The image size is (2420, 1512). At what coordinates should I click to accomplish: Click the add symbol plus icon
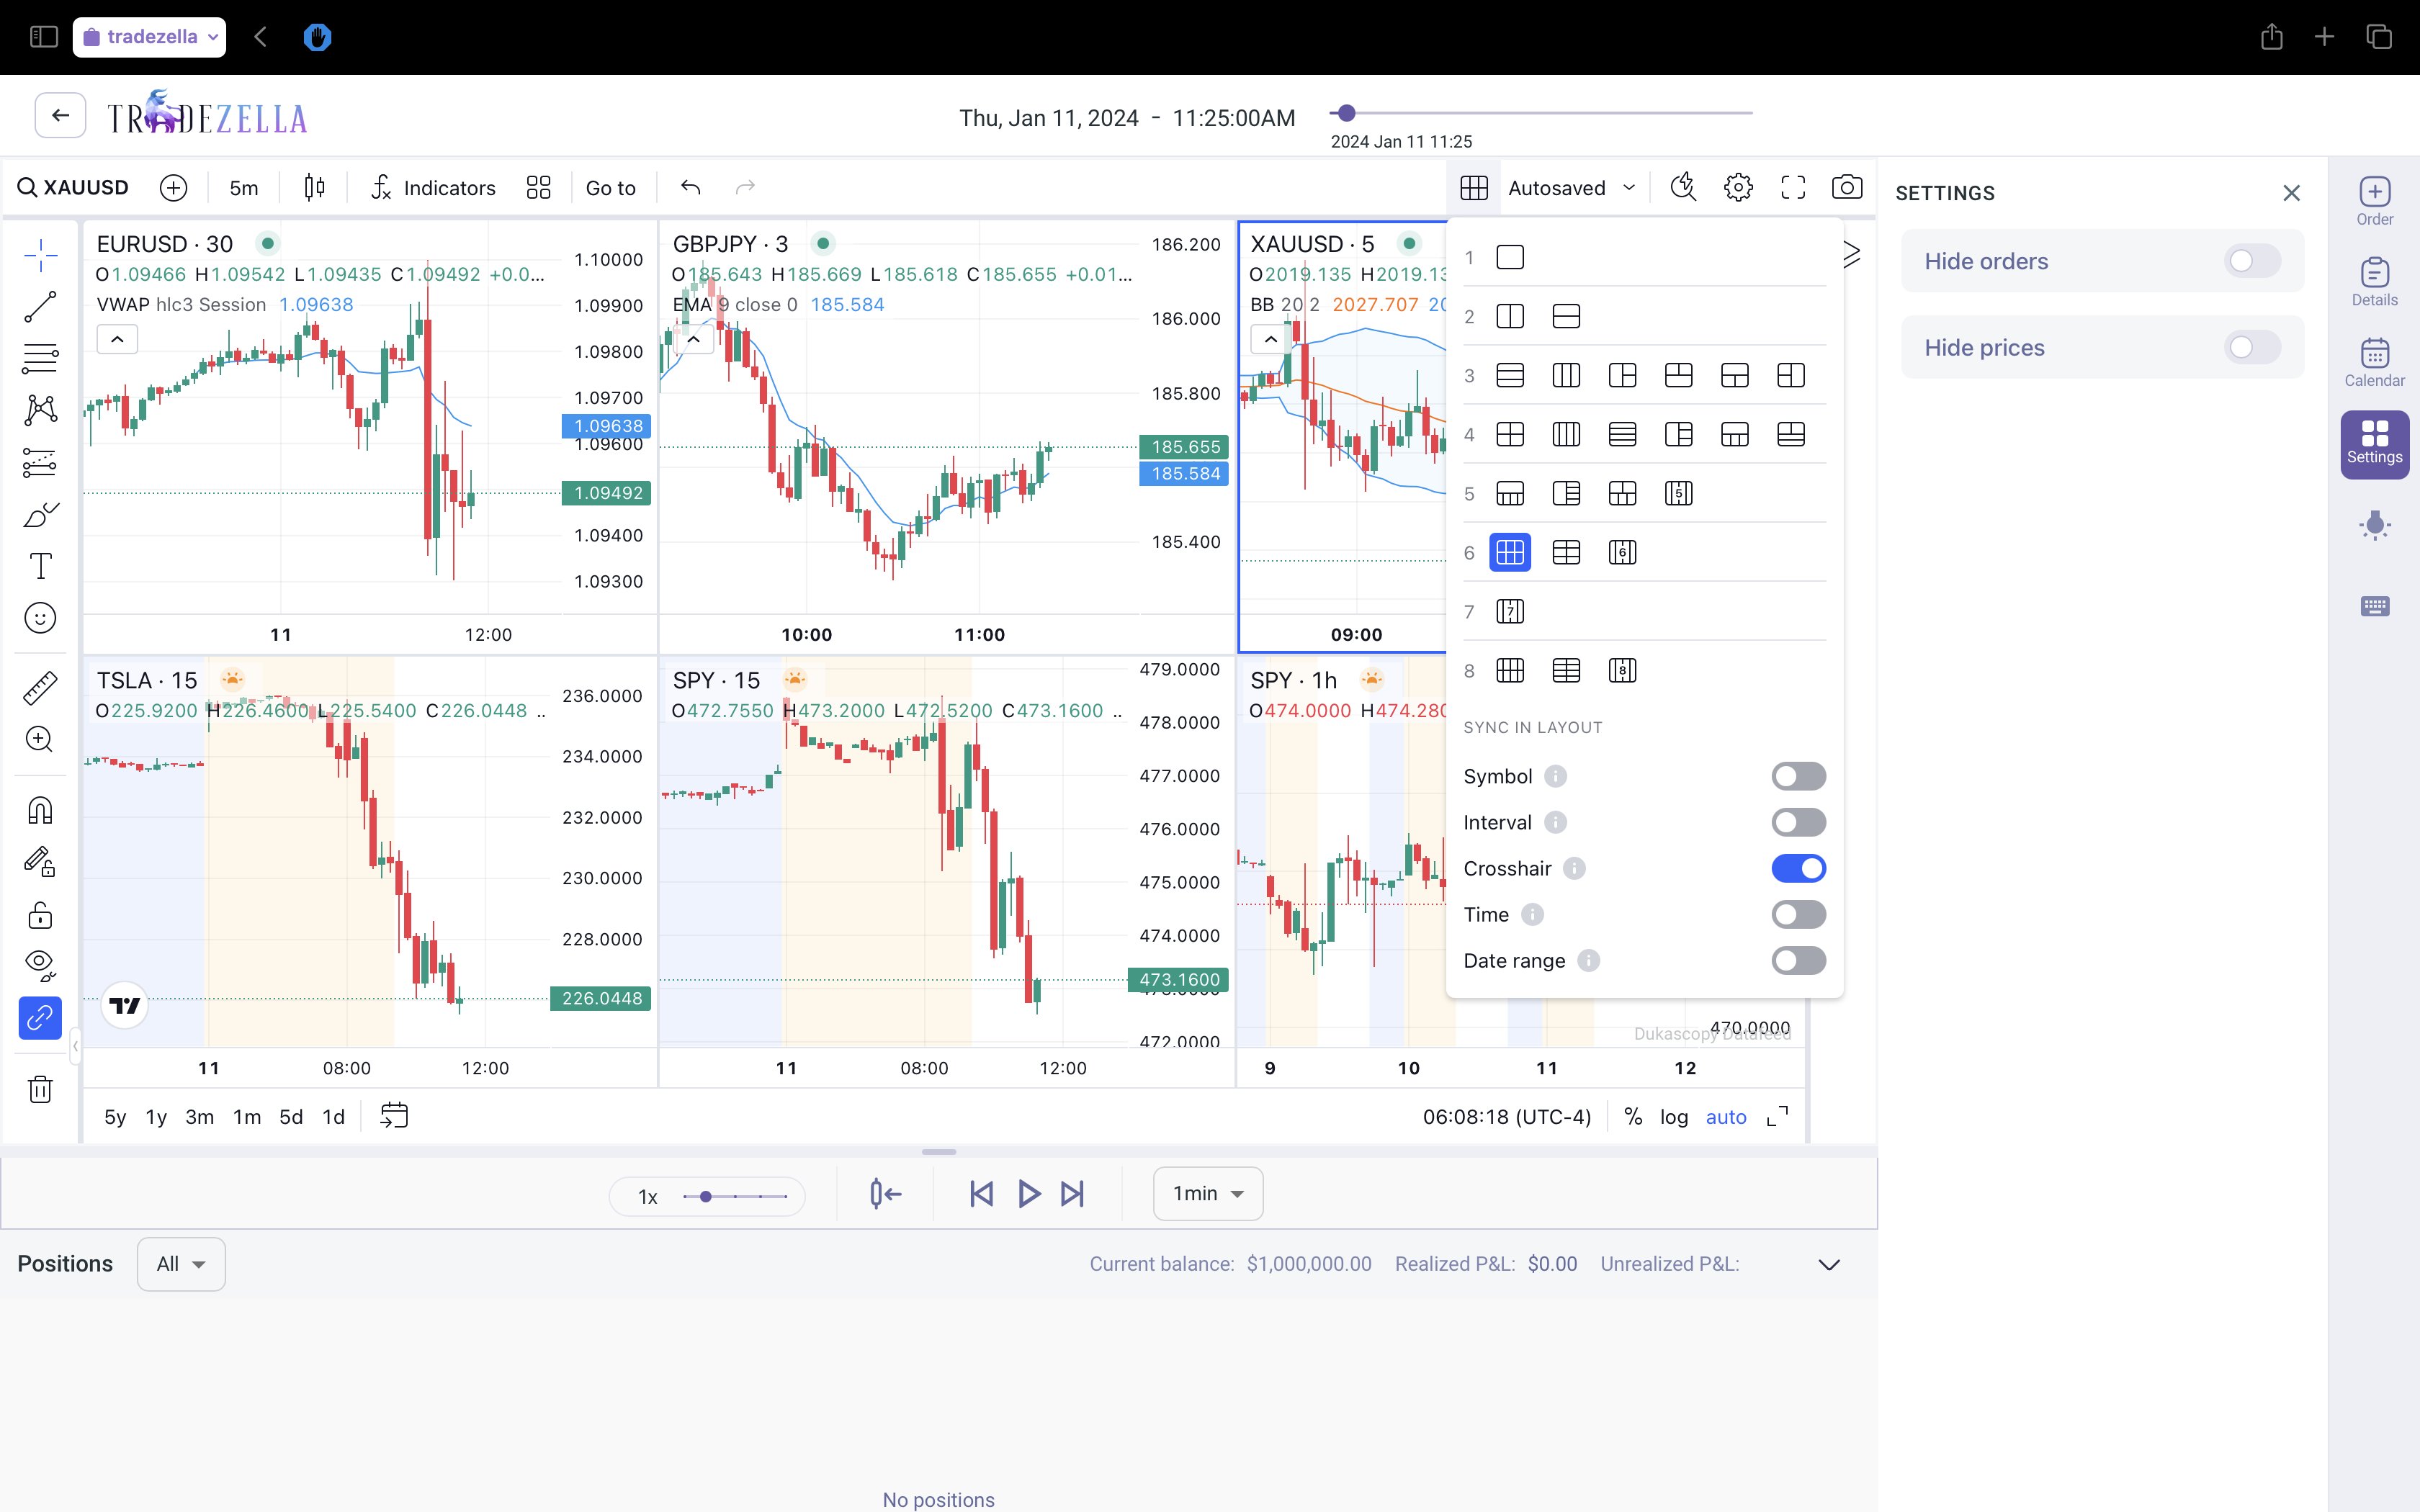click(173, 187)
